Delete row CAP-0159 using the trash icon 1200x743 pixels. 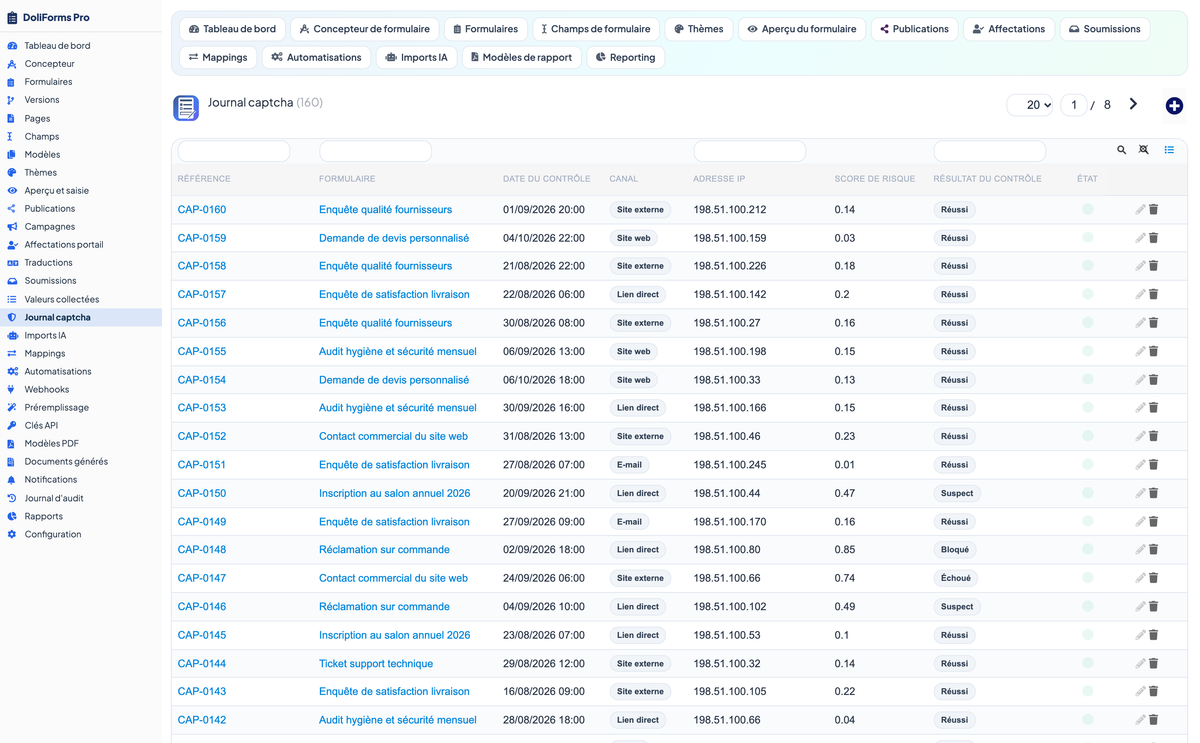[1153, 238]
